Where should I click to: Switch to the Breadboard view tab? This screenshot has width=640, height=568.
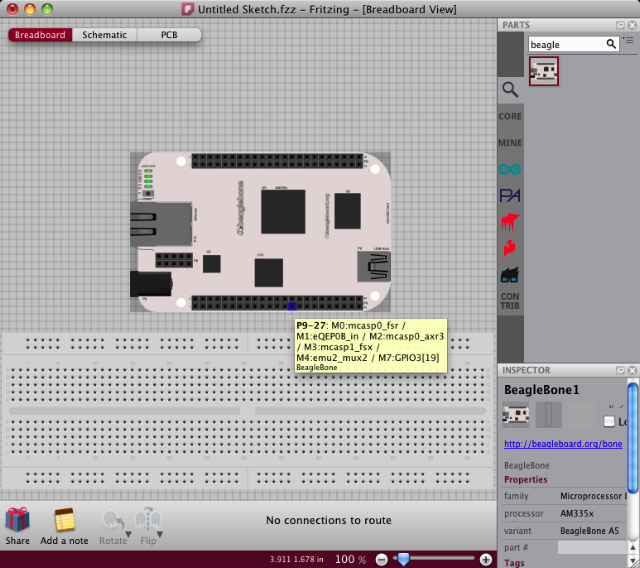40,35
